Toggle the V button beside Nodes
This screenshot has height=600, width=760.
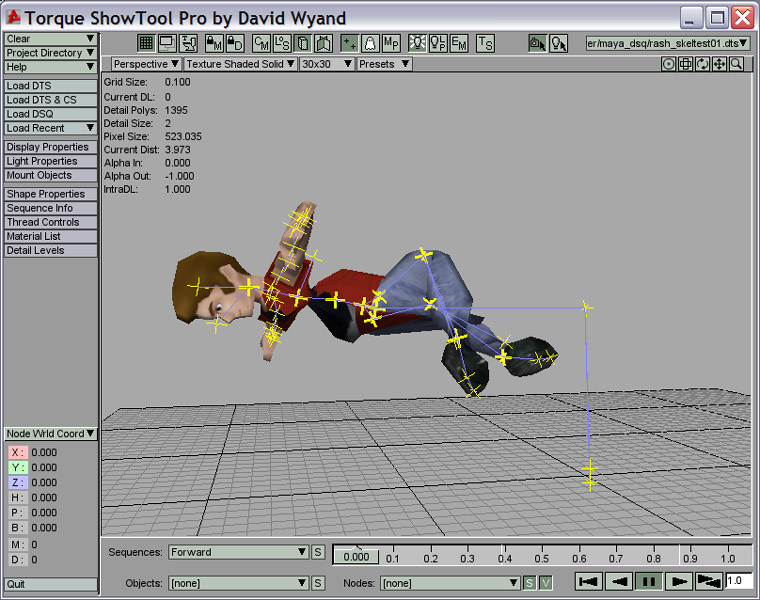[545, 582]
